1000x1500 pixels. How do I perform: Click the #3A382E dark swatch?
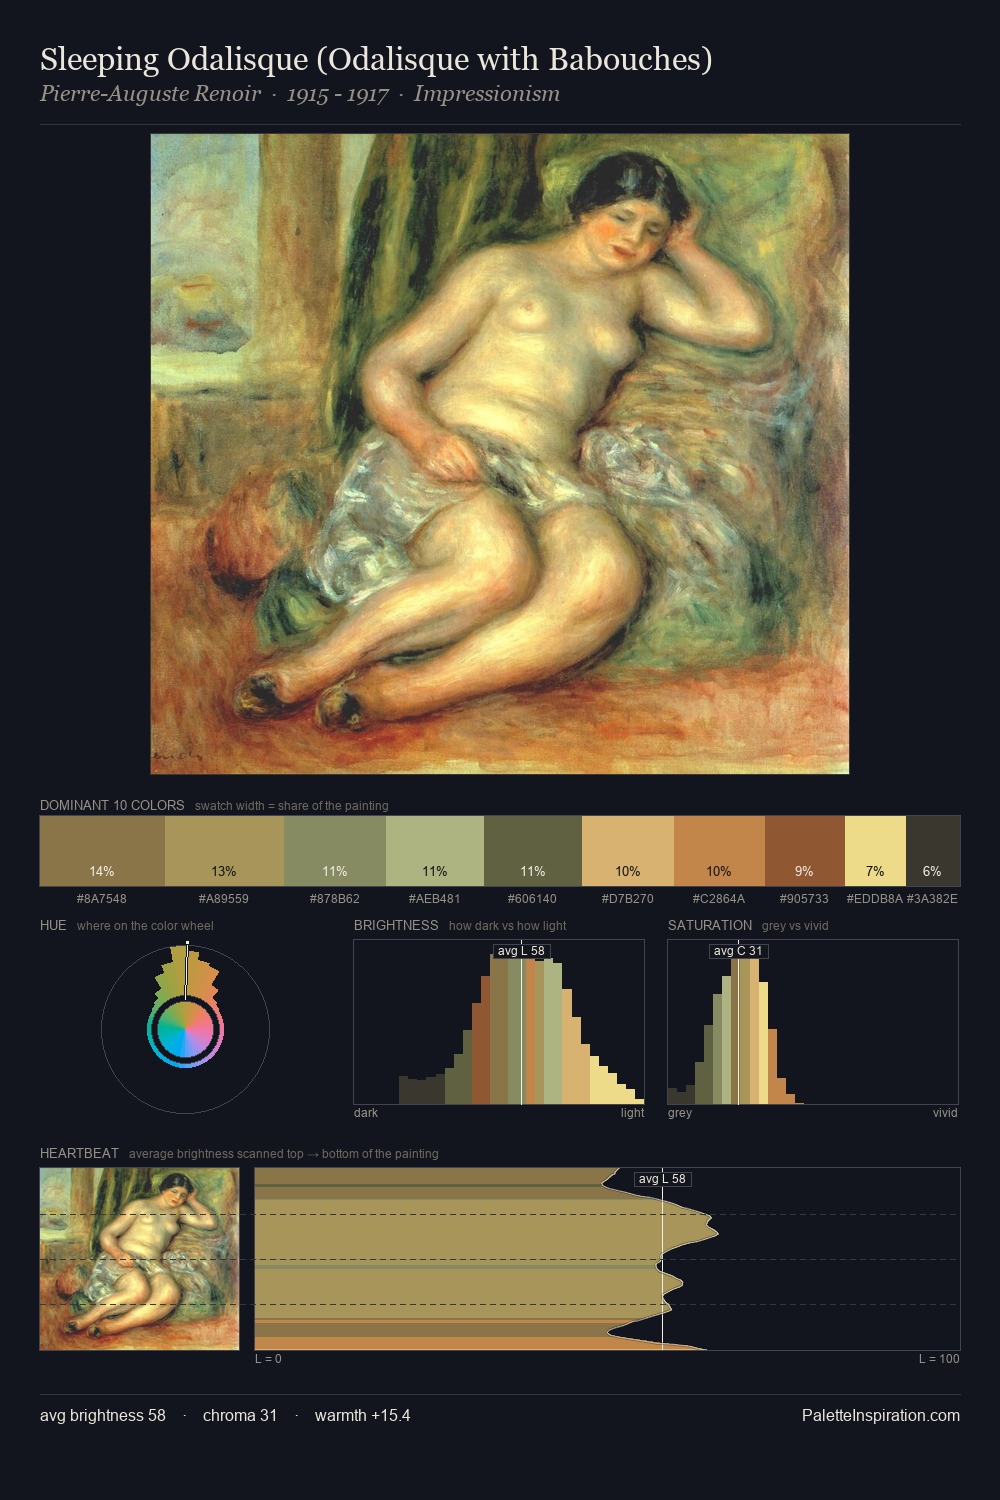pos(933,851)
